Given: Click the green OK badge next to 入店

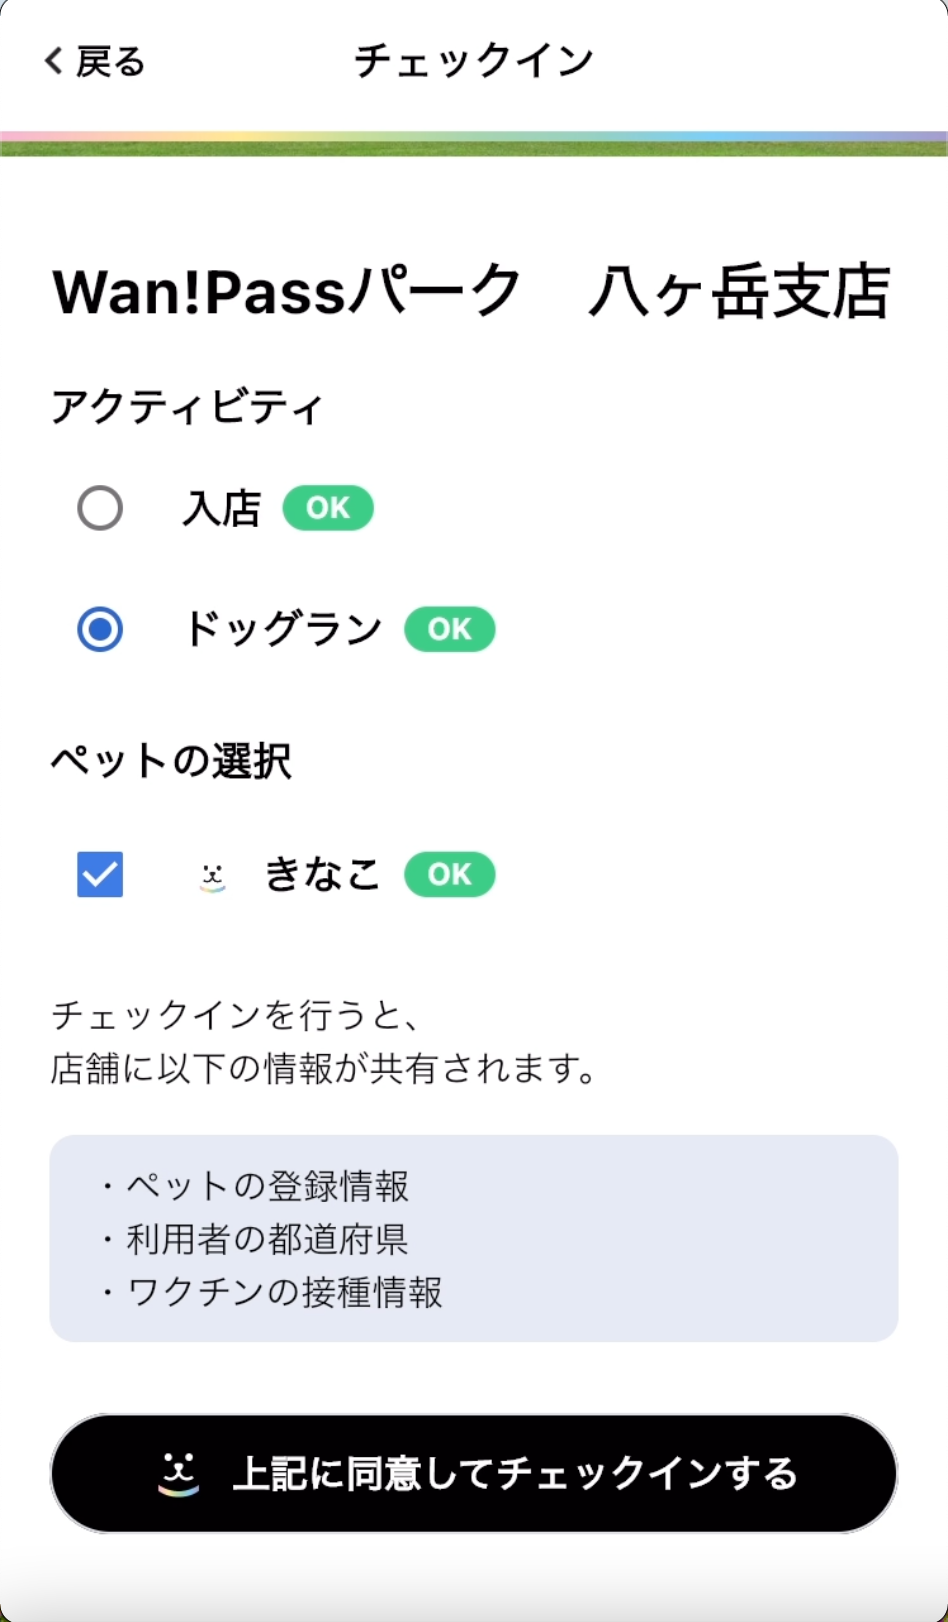Looking at the screenshot, I should (328, 508).
